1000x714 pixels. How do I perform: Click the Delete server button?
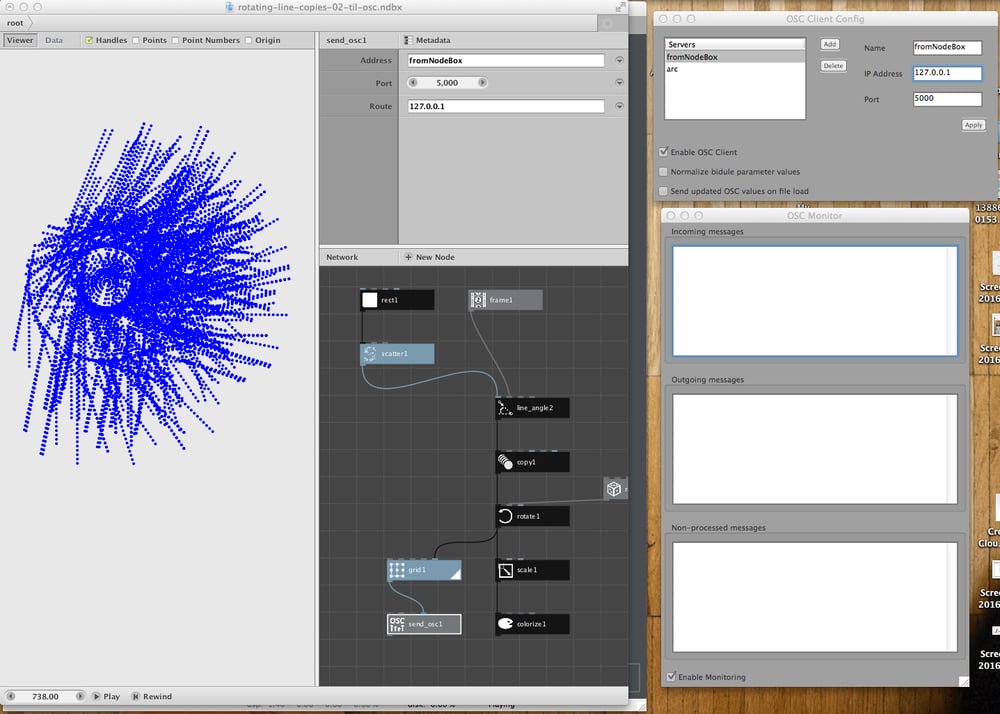pyautogui.click(x=833, y=66)
